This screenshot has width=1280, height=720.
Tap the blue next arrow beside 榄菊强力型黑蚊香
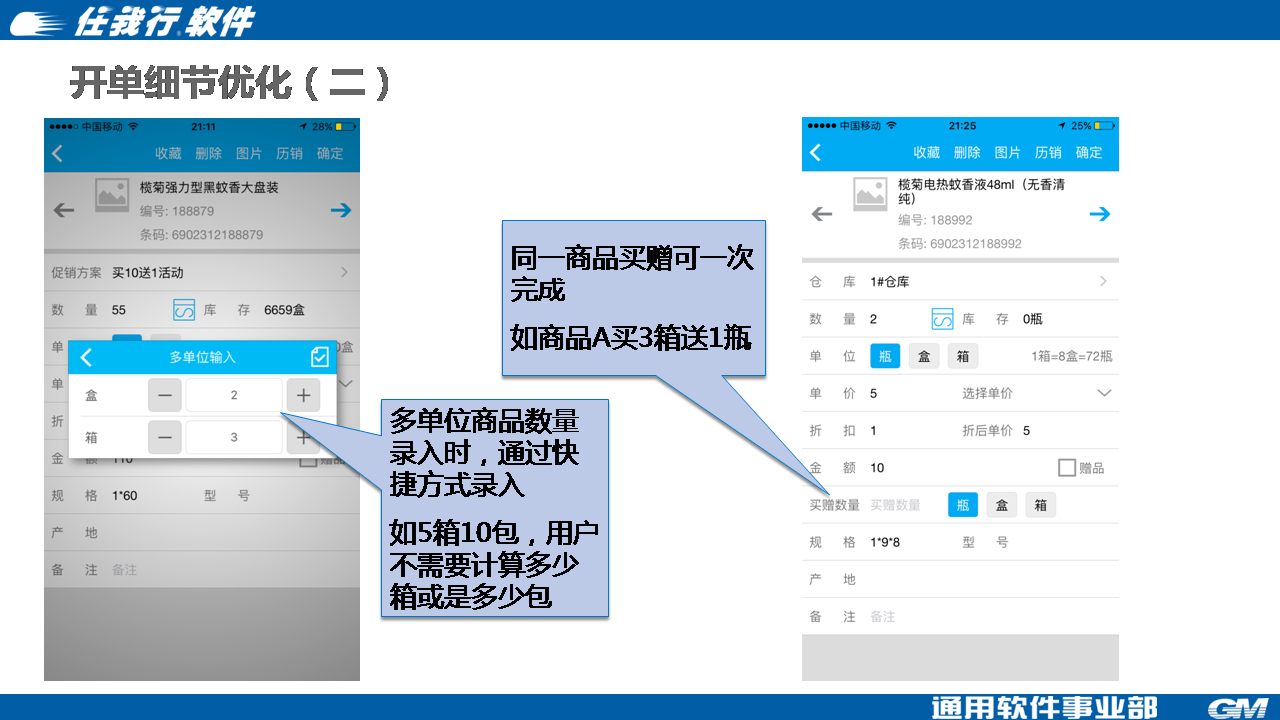341,210
